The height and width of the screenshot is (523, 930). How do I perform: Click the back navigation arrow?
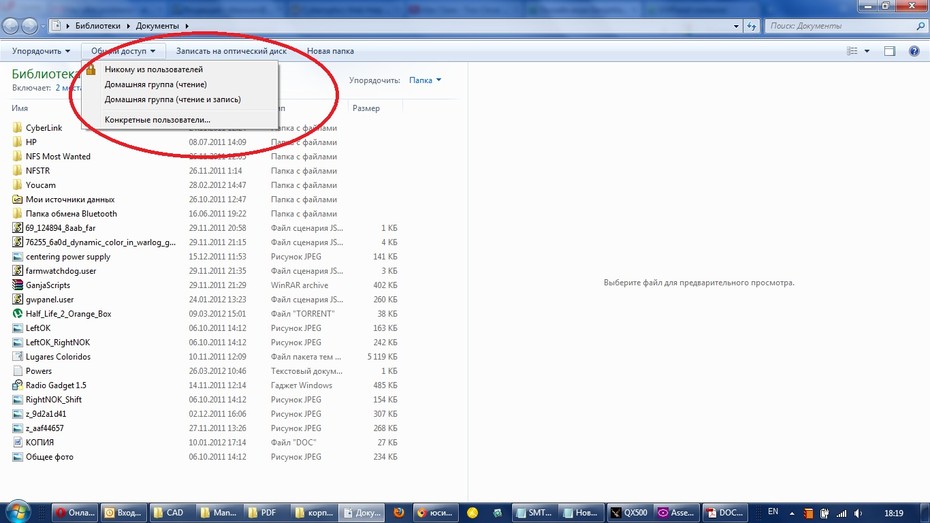point(11,26)
